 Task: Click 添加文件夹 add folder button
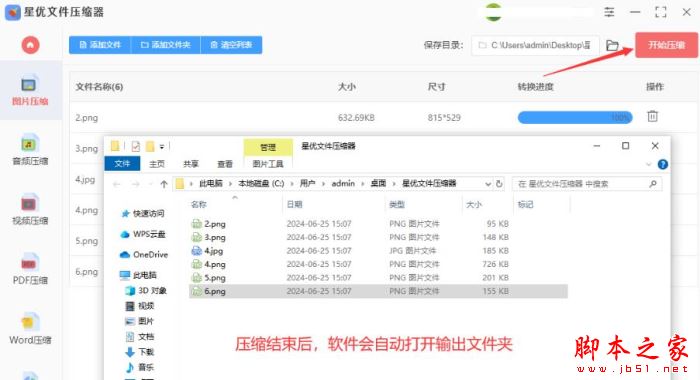coord(166,45)
